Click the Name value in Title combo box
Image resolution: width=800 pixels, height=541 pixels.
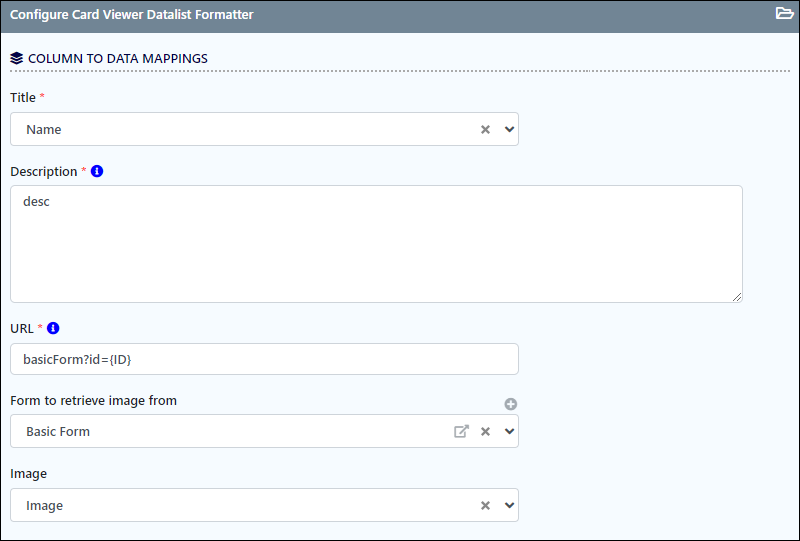(x=44, y=130)
